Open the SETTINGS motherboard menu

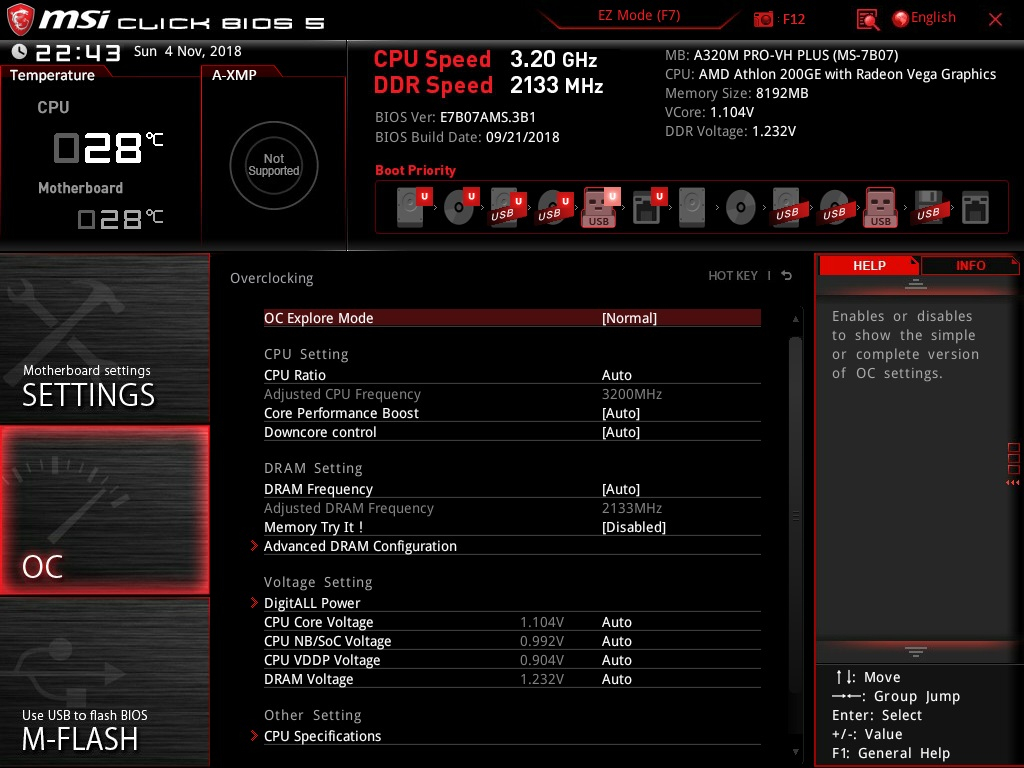coord(104,338)
